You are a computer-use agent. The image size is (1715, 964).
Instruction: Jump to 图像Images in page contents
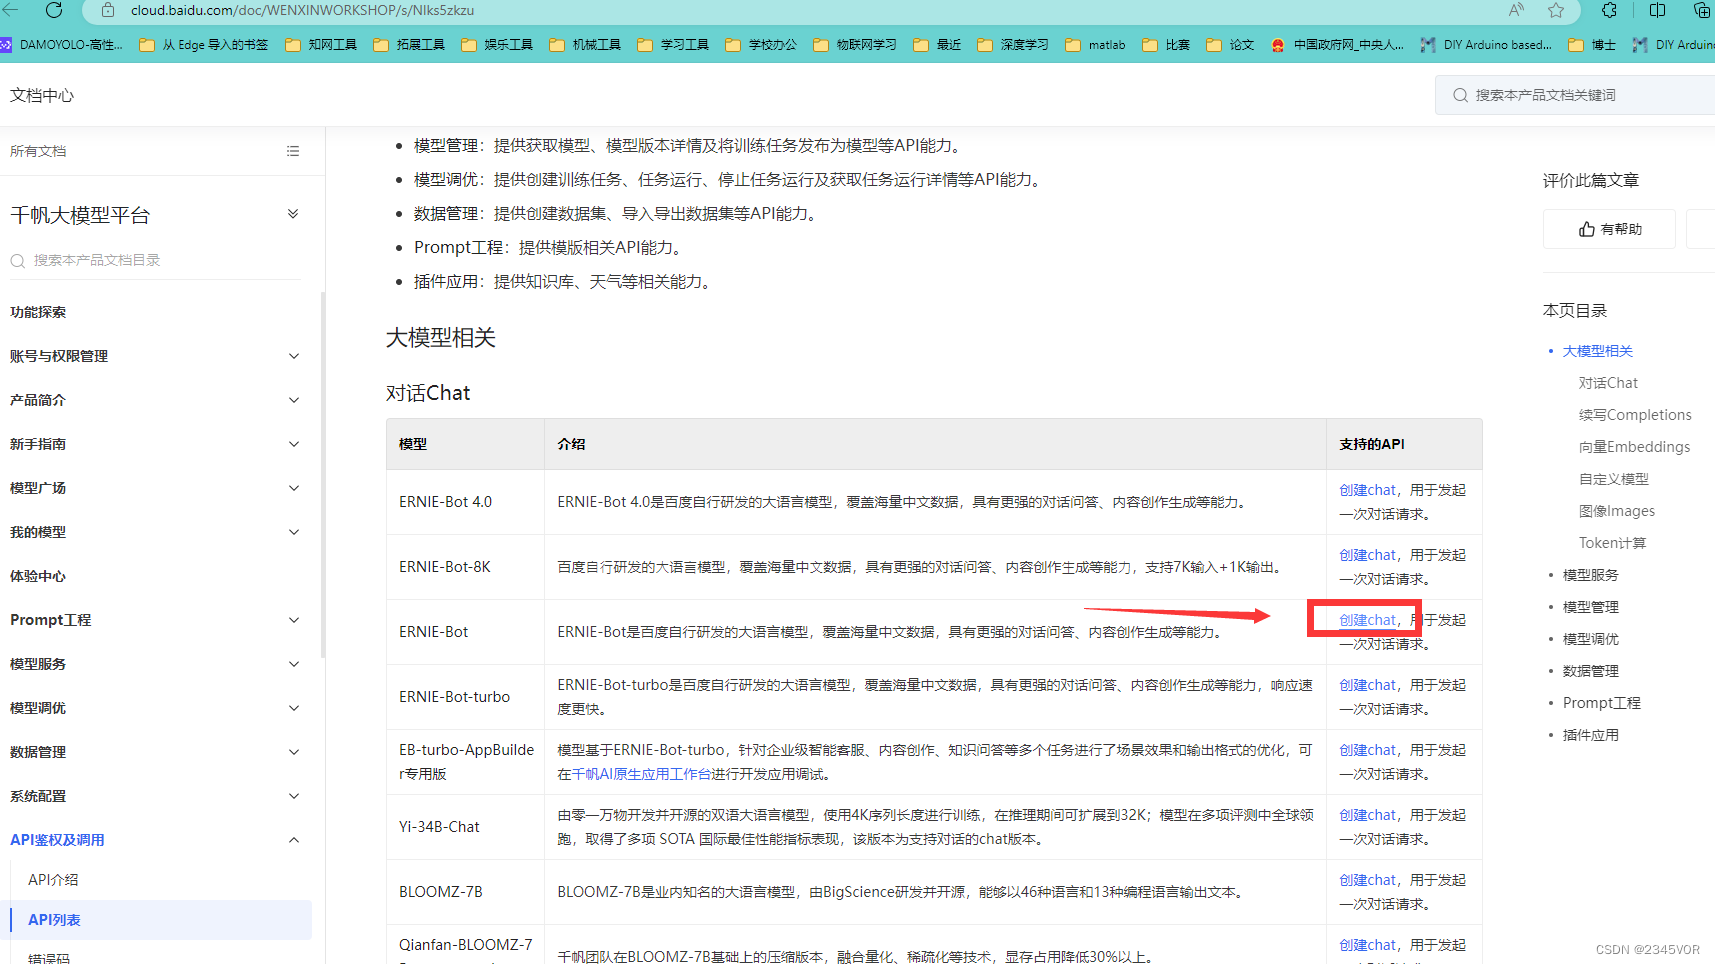point(1617,511)
